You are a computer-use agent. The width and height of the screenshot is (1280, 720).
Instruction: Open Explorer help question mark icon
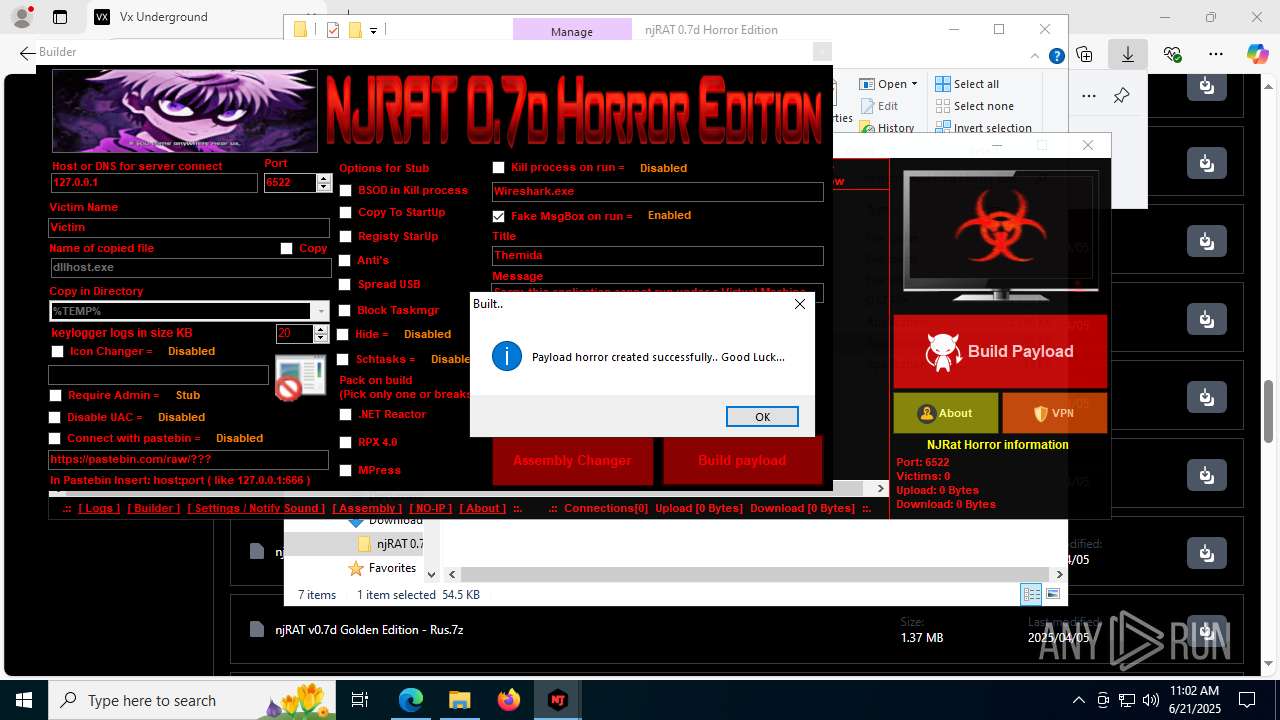pyautogui.click(x=1056, y=57)
